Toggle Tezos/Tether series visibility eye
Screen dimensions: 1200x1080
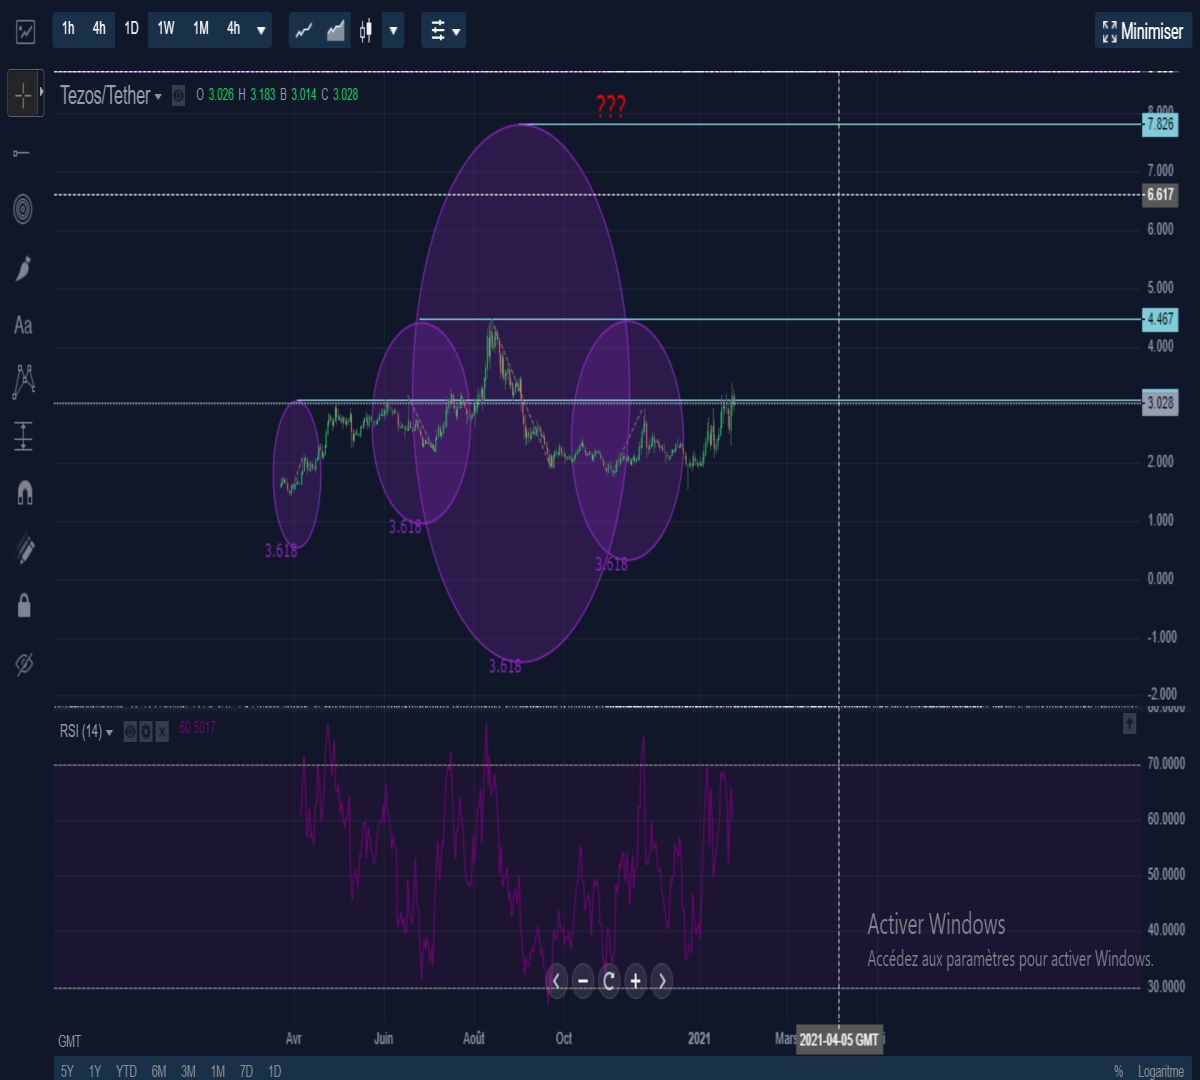pos(178,95)
